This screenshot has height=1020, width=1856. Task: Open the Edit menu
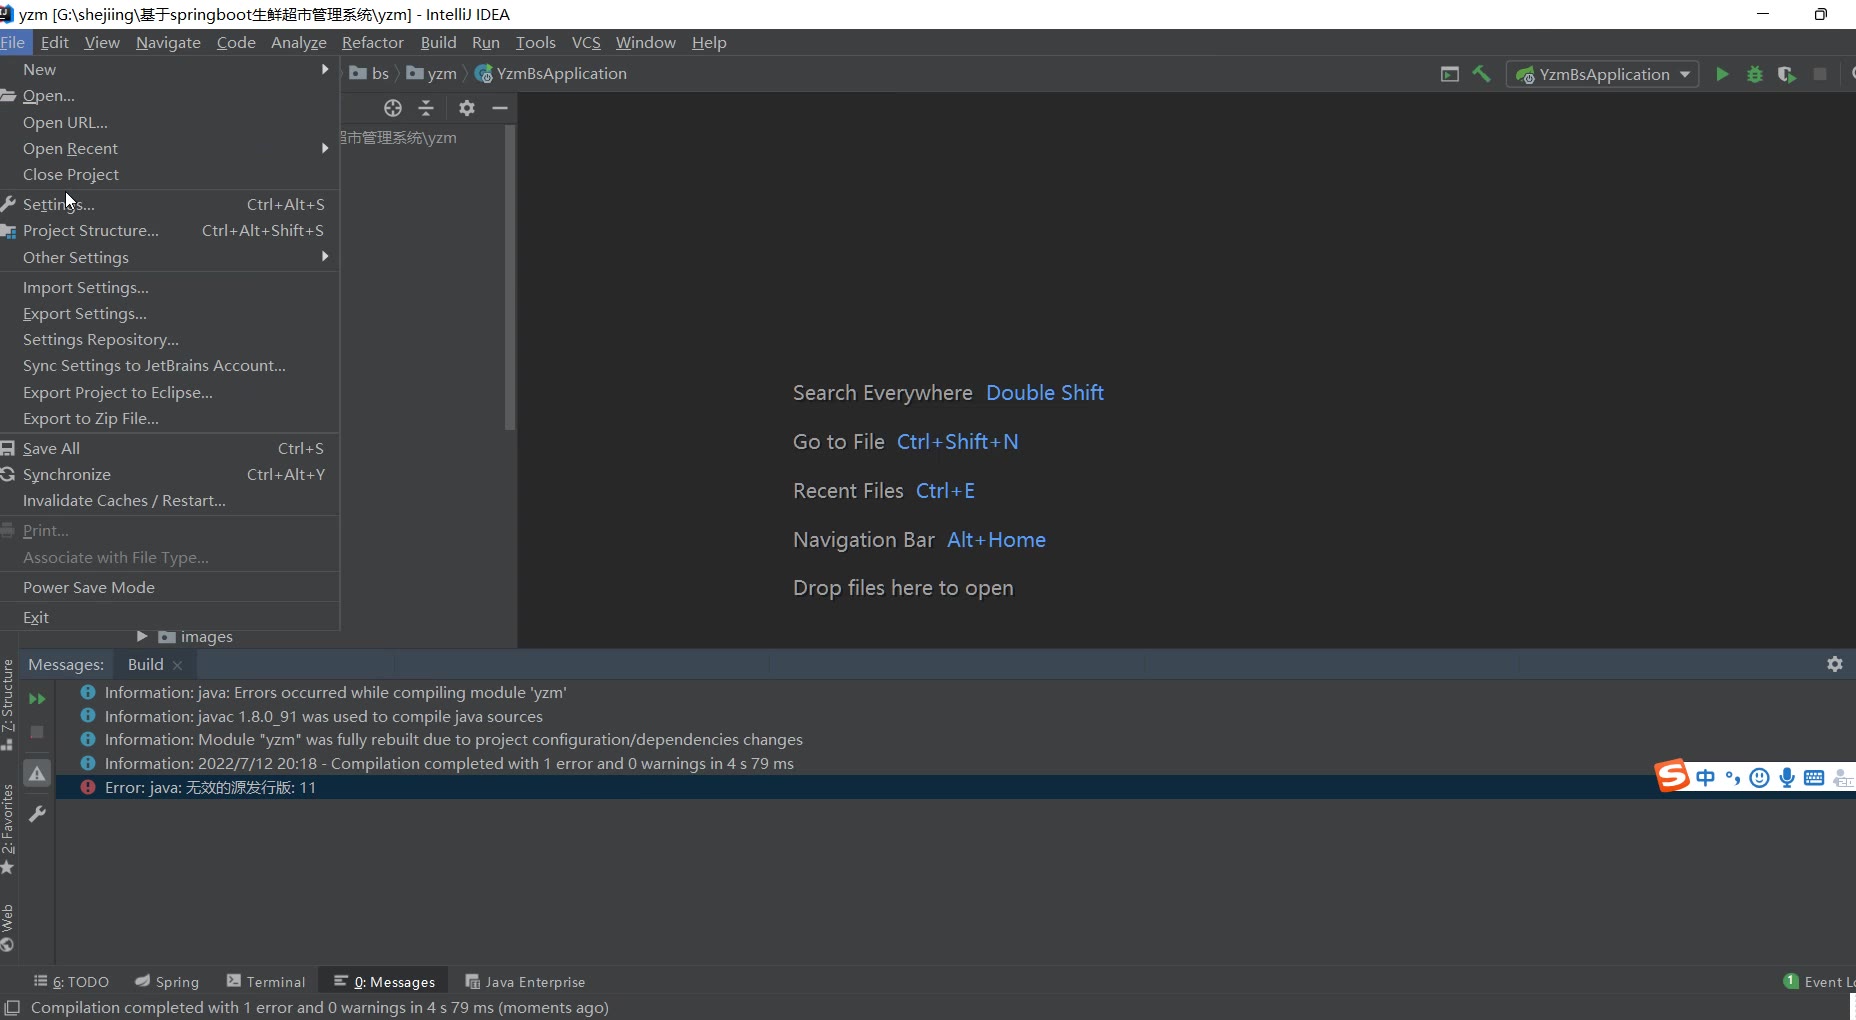pos(54,42)
